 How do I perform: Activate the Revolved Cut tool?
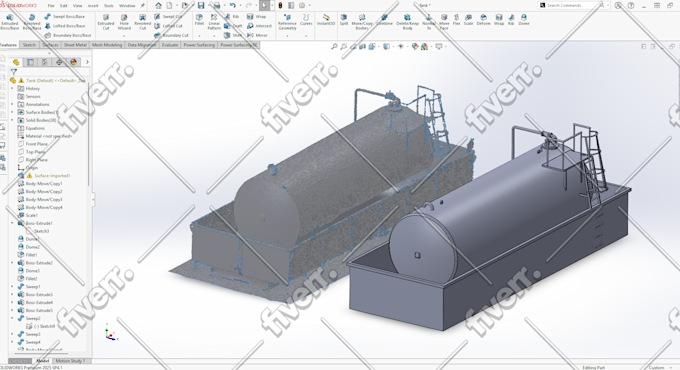pyautogui.click(x=142, y=22)
